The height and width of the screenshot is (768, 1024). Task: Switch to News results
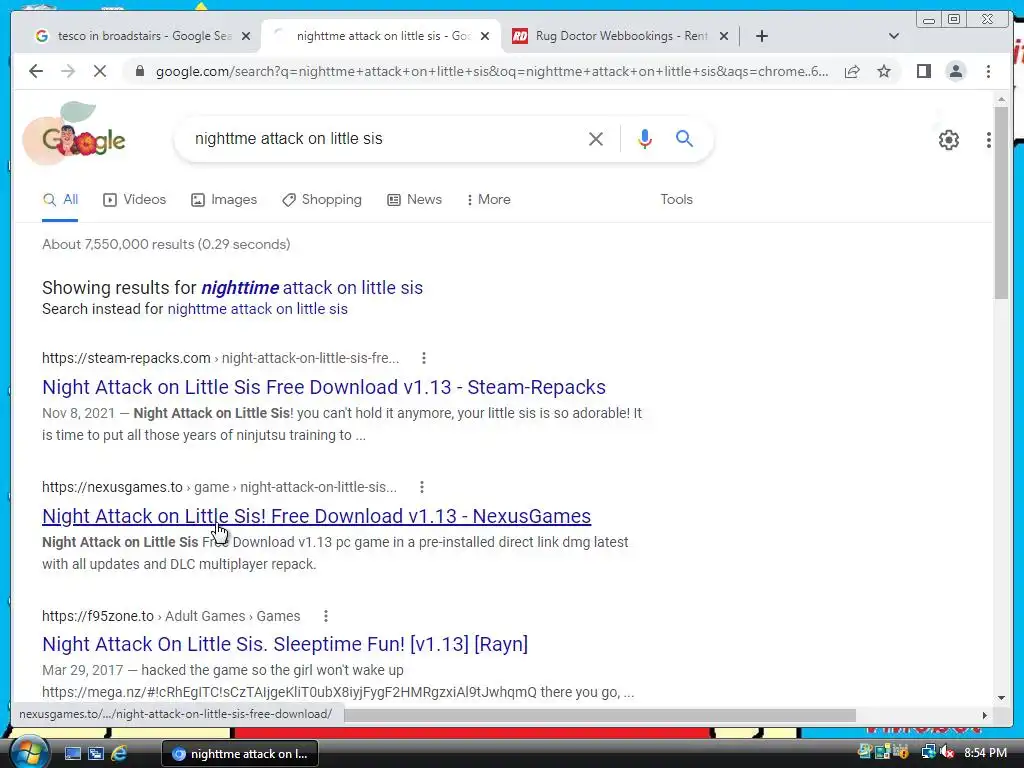(414, 200)
